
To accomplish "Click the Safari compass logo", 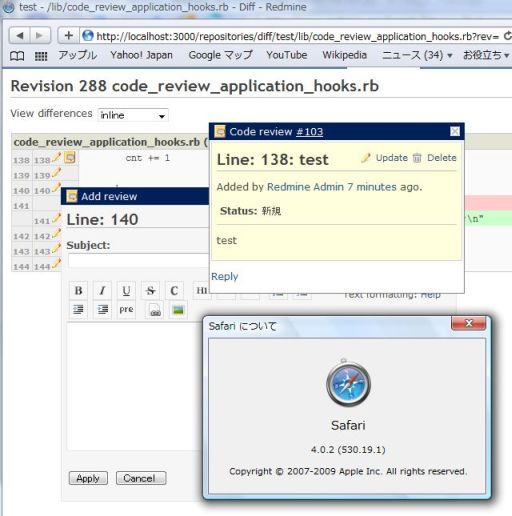I will point(348,383).
